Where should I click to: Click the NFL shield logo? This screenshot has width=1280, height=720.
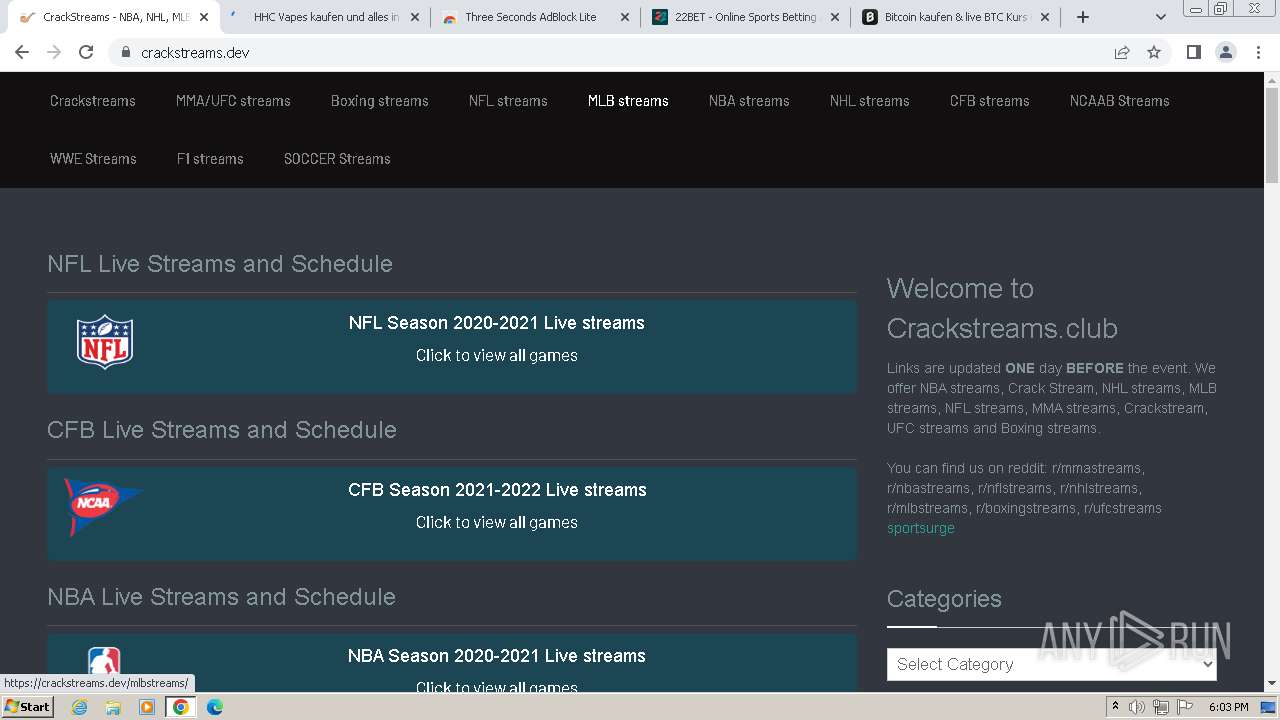pos(105,342)
